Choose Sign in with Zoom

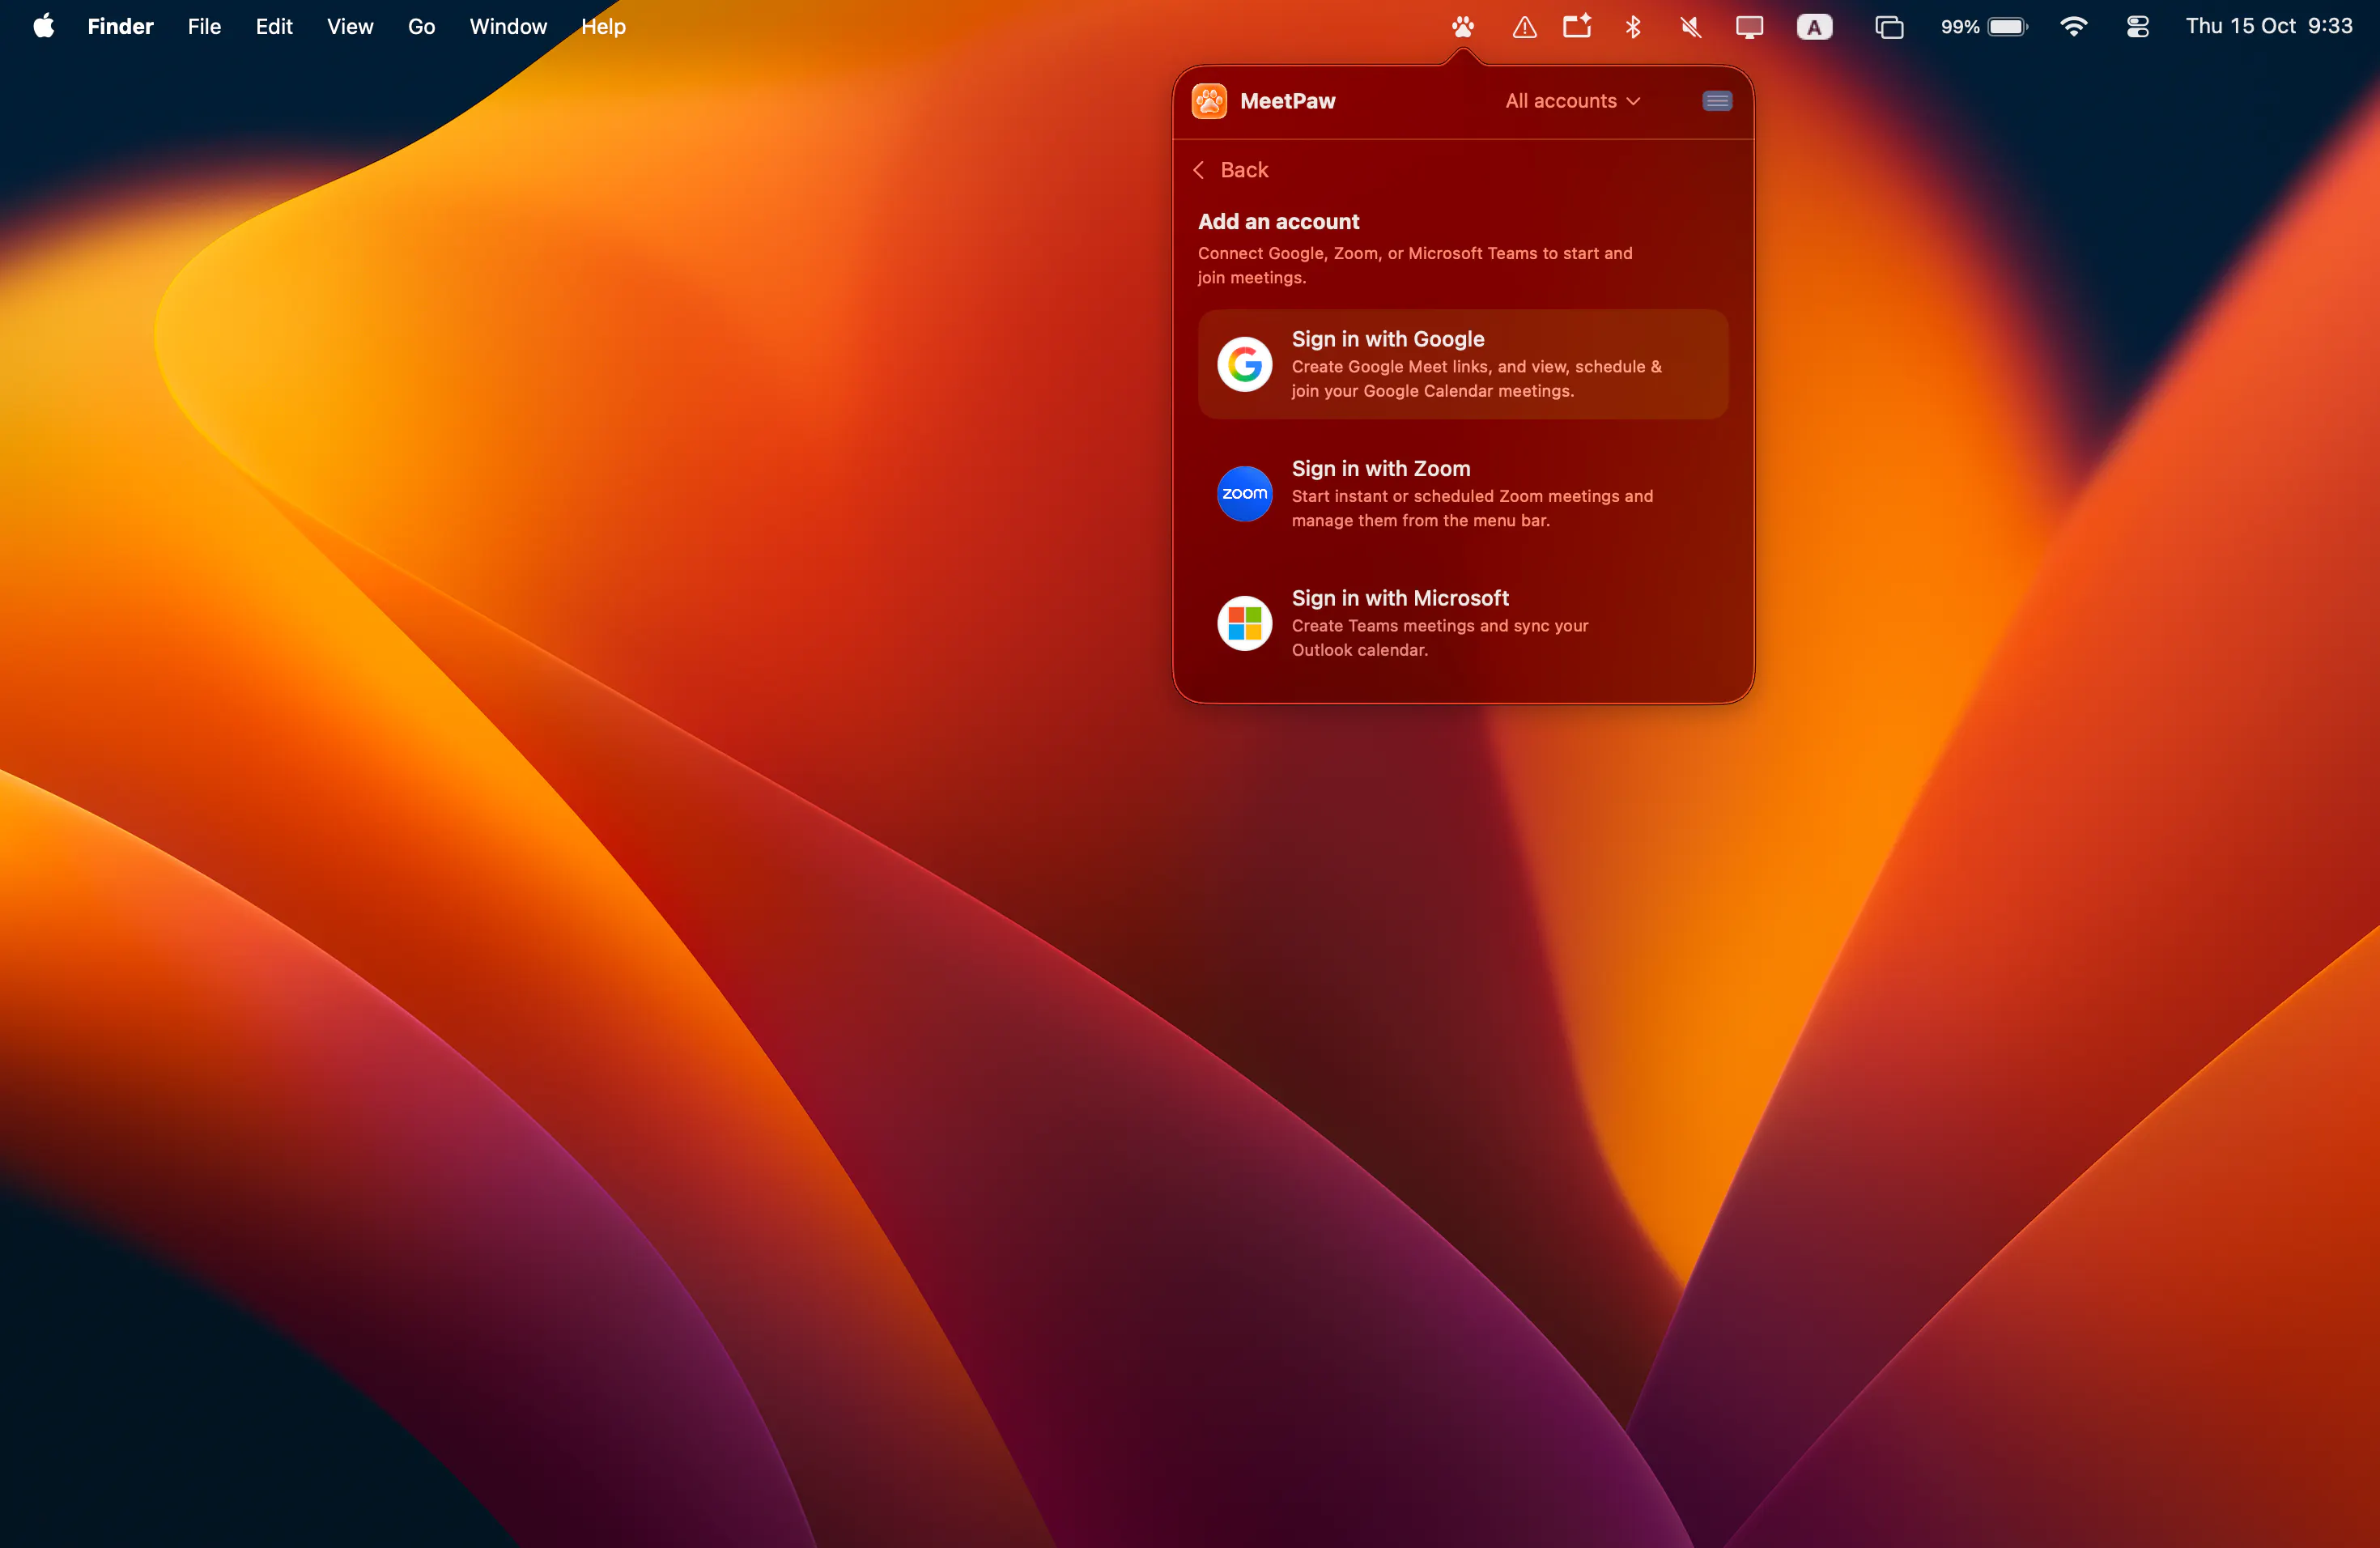click(x=1462, y=494)
